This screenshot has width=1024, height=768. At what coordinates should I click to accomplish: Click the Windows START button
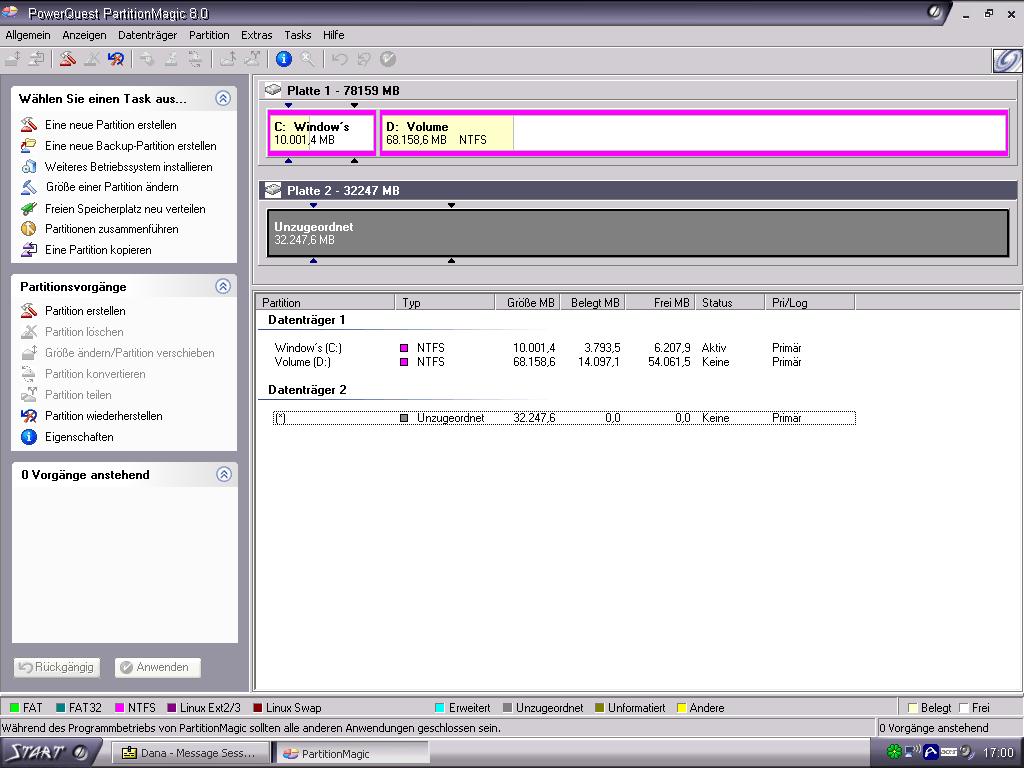[x=51, y=753]
